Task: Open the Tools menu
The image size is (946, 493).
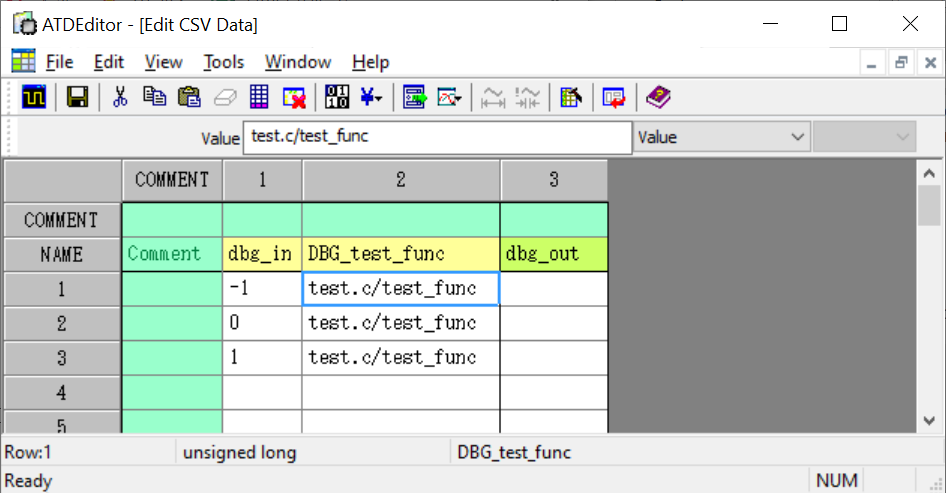Action: tap(223, 62)
